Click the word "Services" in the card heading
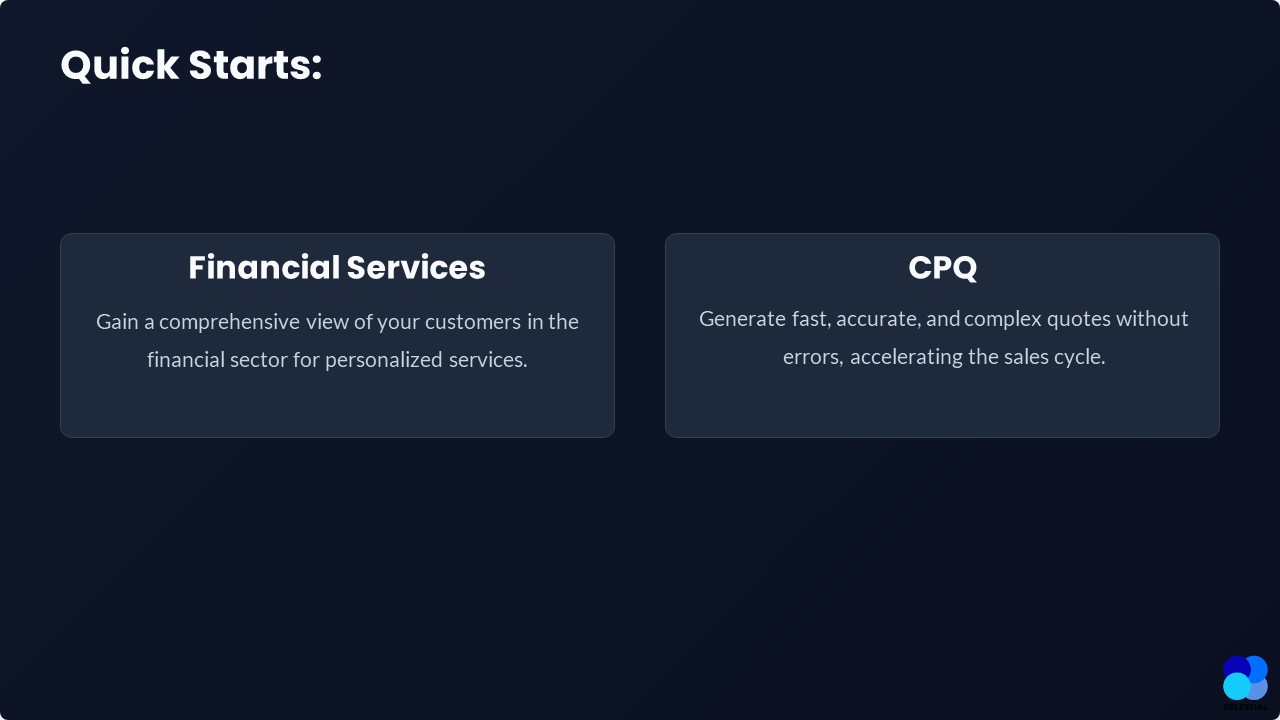 pyautogui.click(x=416, y=268)
